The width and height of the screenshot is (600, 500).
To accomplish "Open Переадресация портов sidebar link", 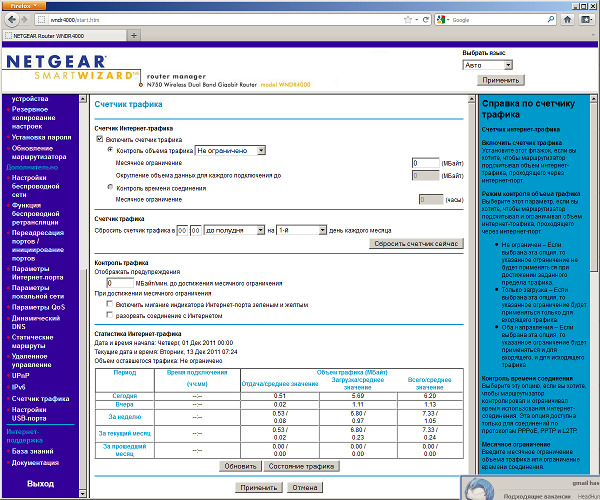I will pyautogui.click(x=38, y=246).
